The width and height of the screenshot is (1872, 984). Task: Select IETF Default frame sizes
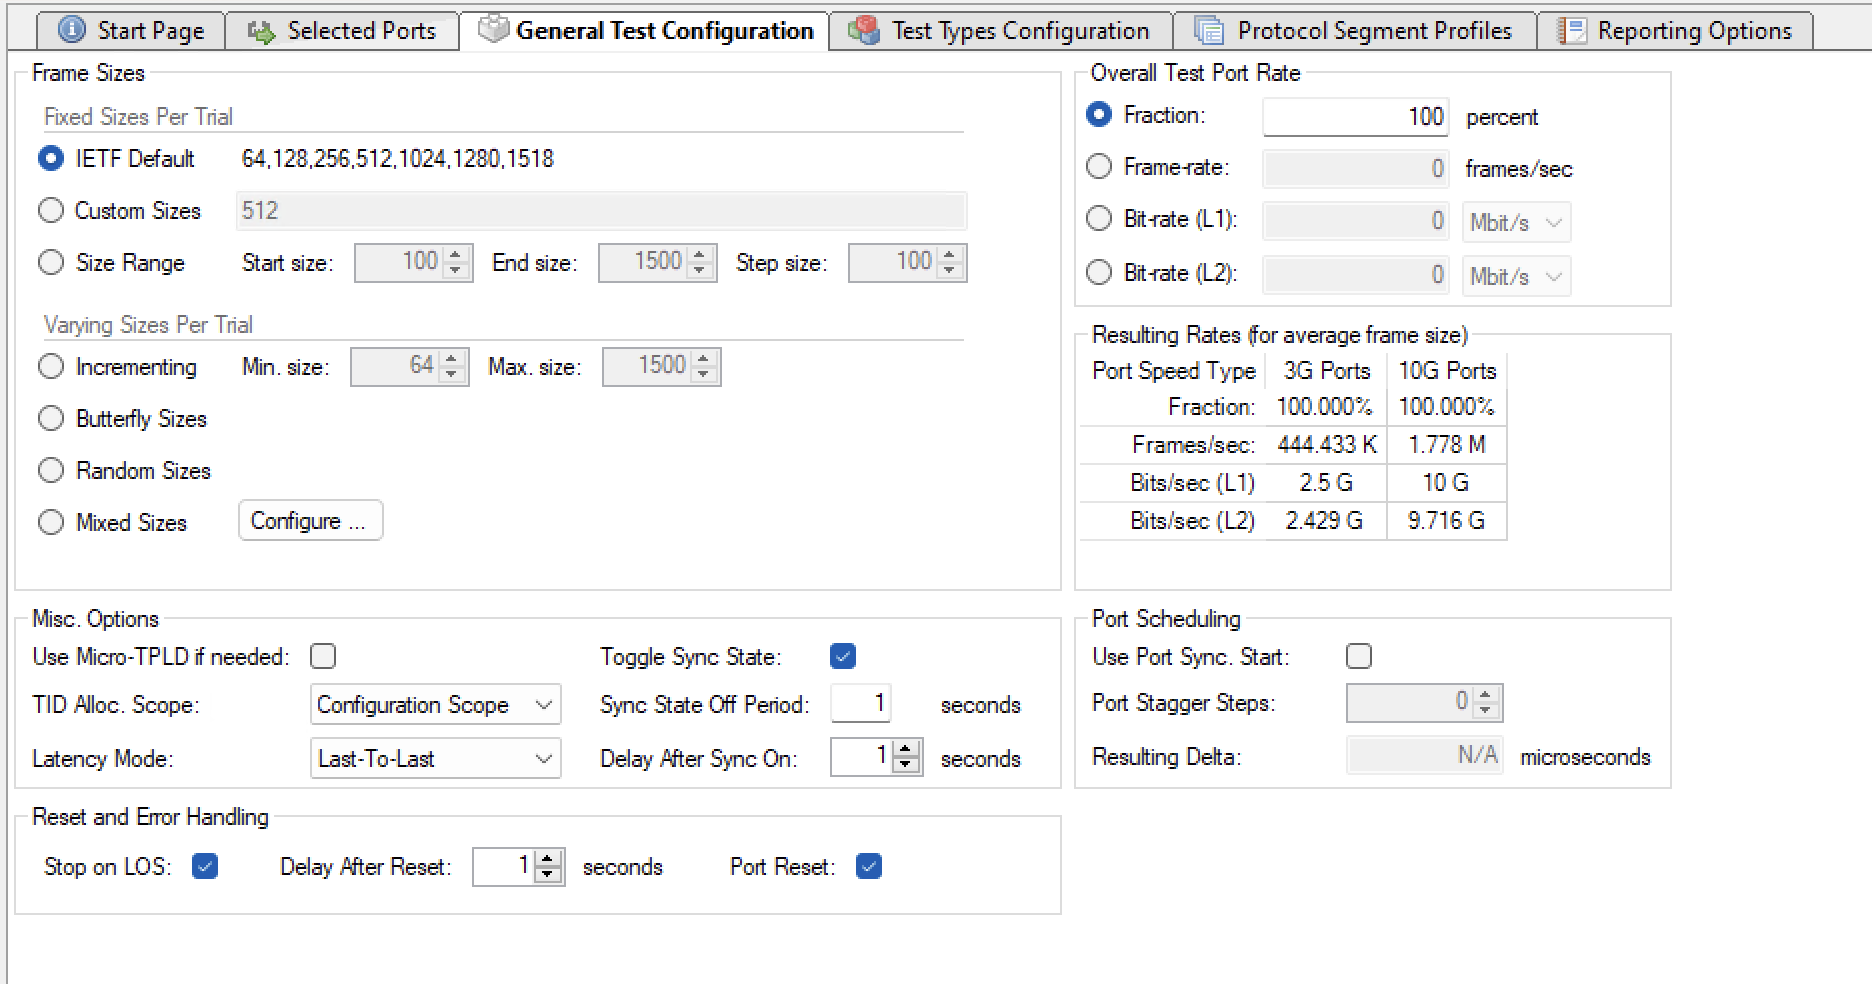51,159
